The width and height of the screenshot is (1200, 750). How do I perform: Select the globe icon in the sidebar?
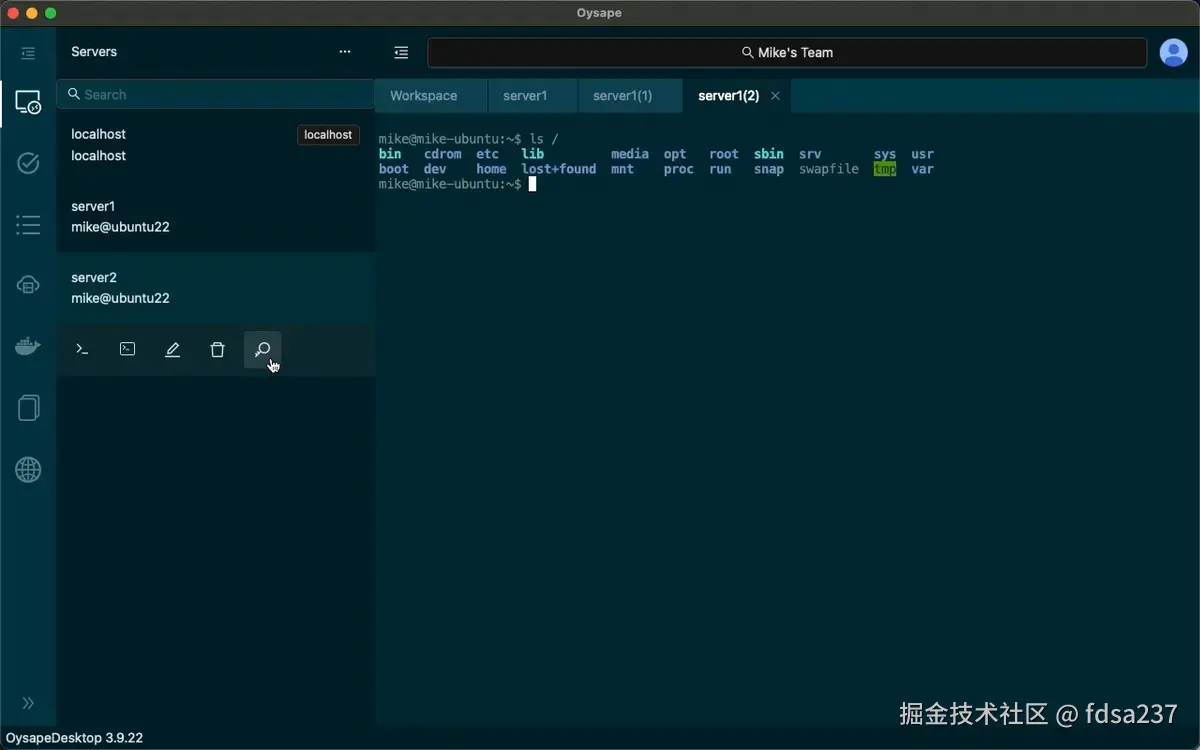pos(28,469)
